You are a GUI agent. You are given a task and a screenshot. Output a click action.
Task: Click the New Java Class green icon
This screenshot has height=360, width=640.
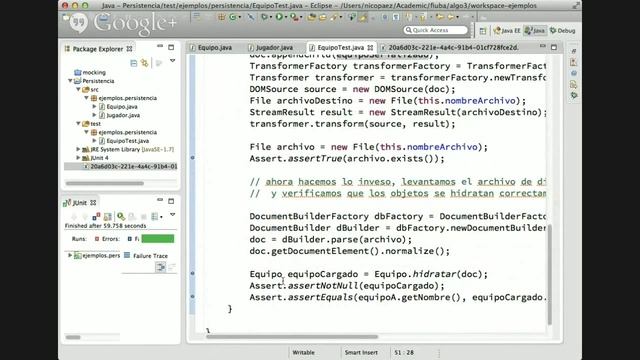tap(233, 17)
